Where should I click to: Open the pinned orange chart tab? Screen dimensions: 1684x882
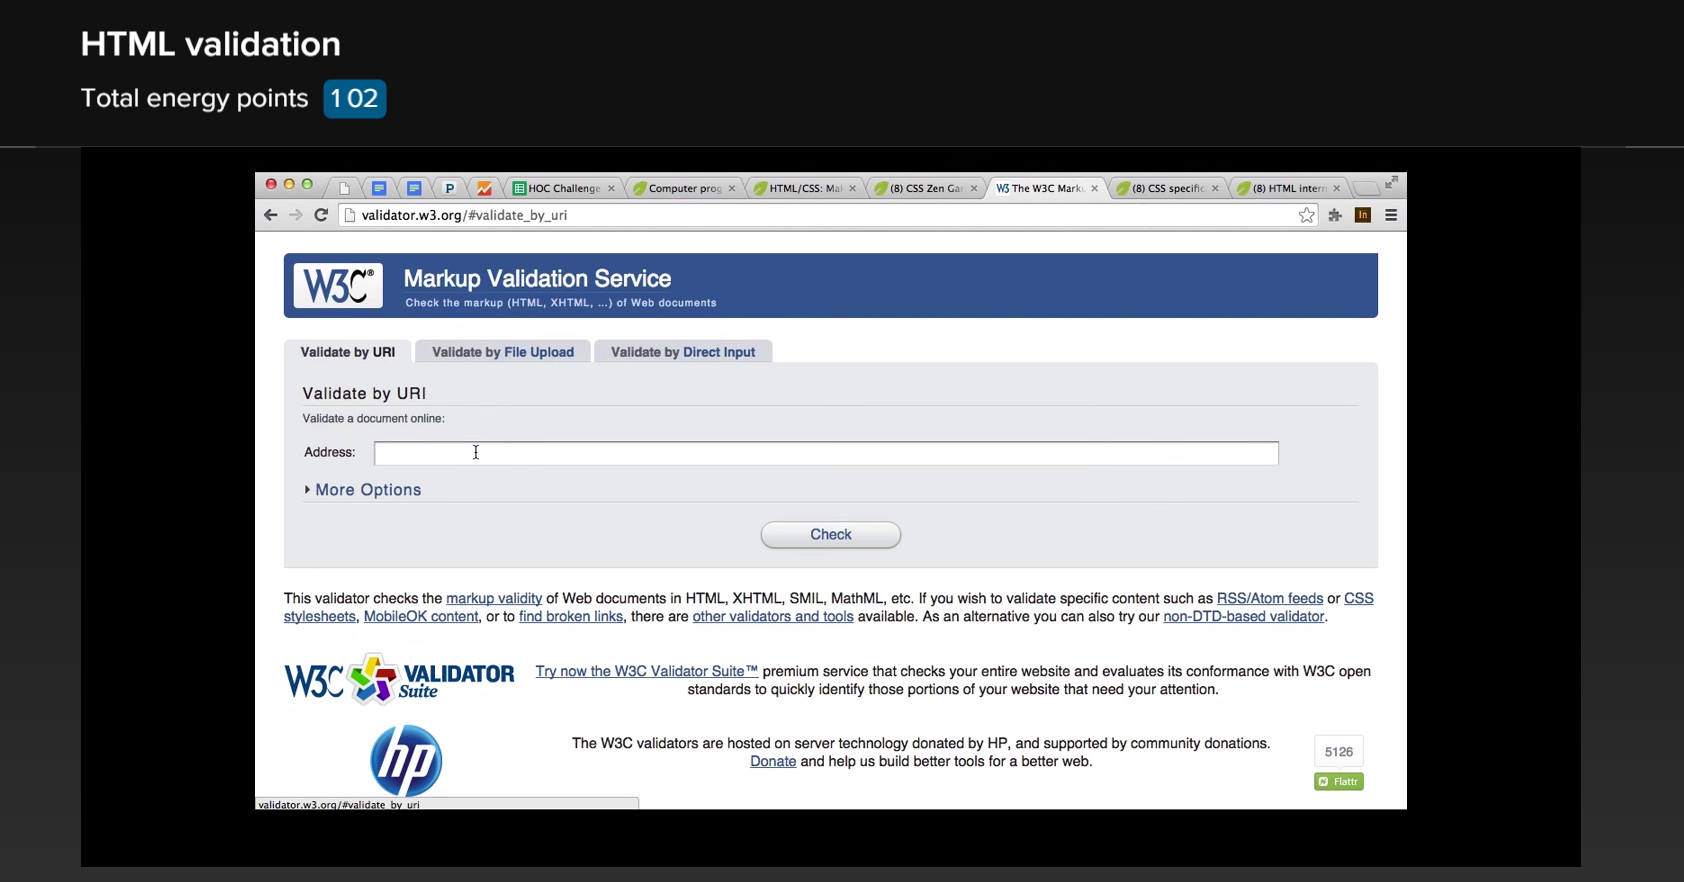tap(484, 188)
